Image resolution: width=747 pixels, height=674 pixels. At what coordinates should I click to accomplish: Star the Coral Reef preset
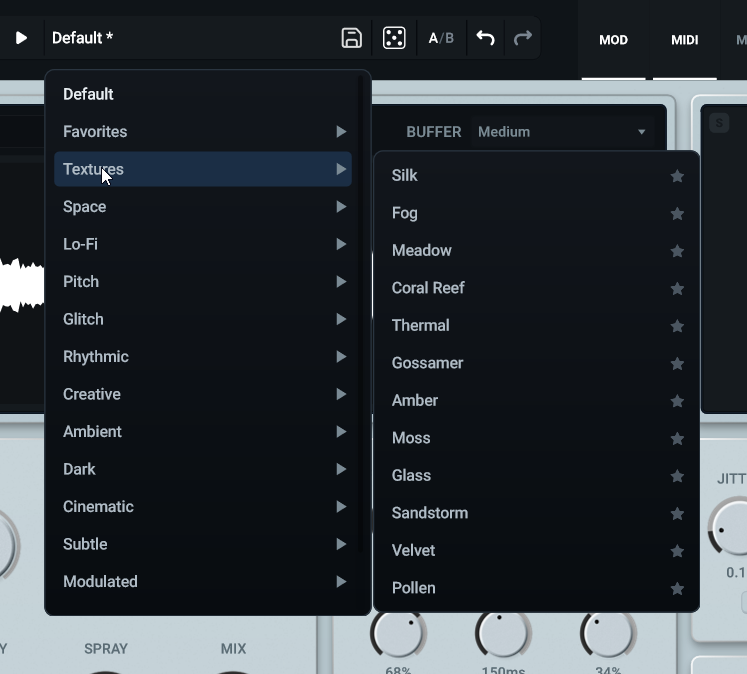677,289
